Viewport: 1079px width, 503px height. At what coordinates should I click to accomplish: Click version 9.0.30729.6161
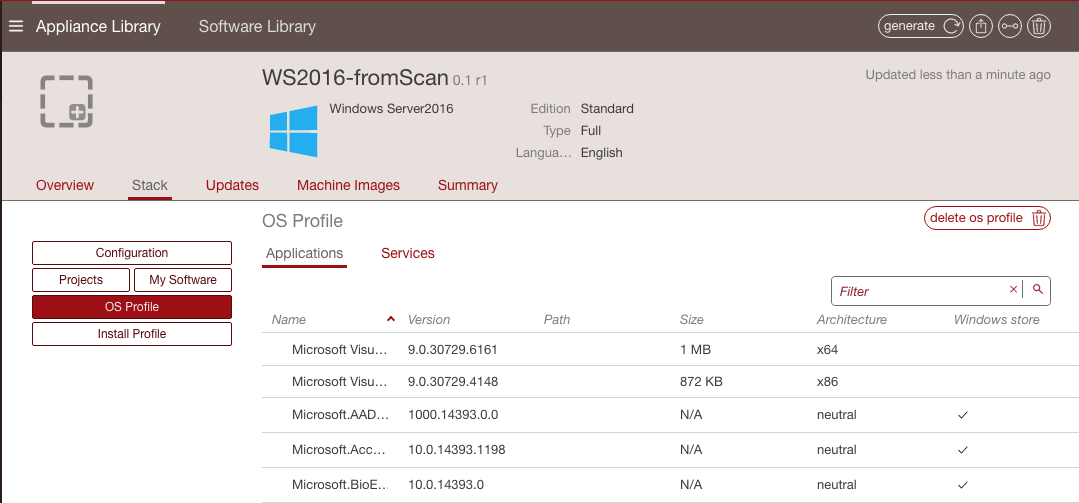pos(453,350)
